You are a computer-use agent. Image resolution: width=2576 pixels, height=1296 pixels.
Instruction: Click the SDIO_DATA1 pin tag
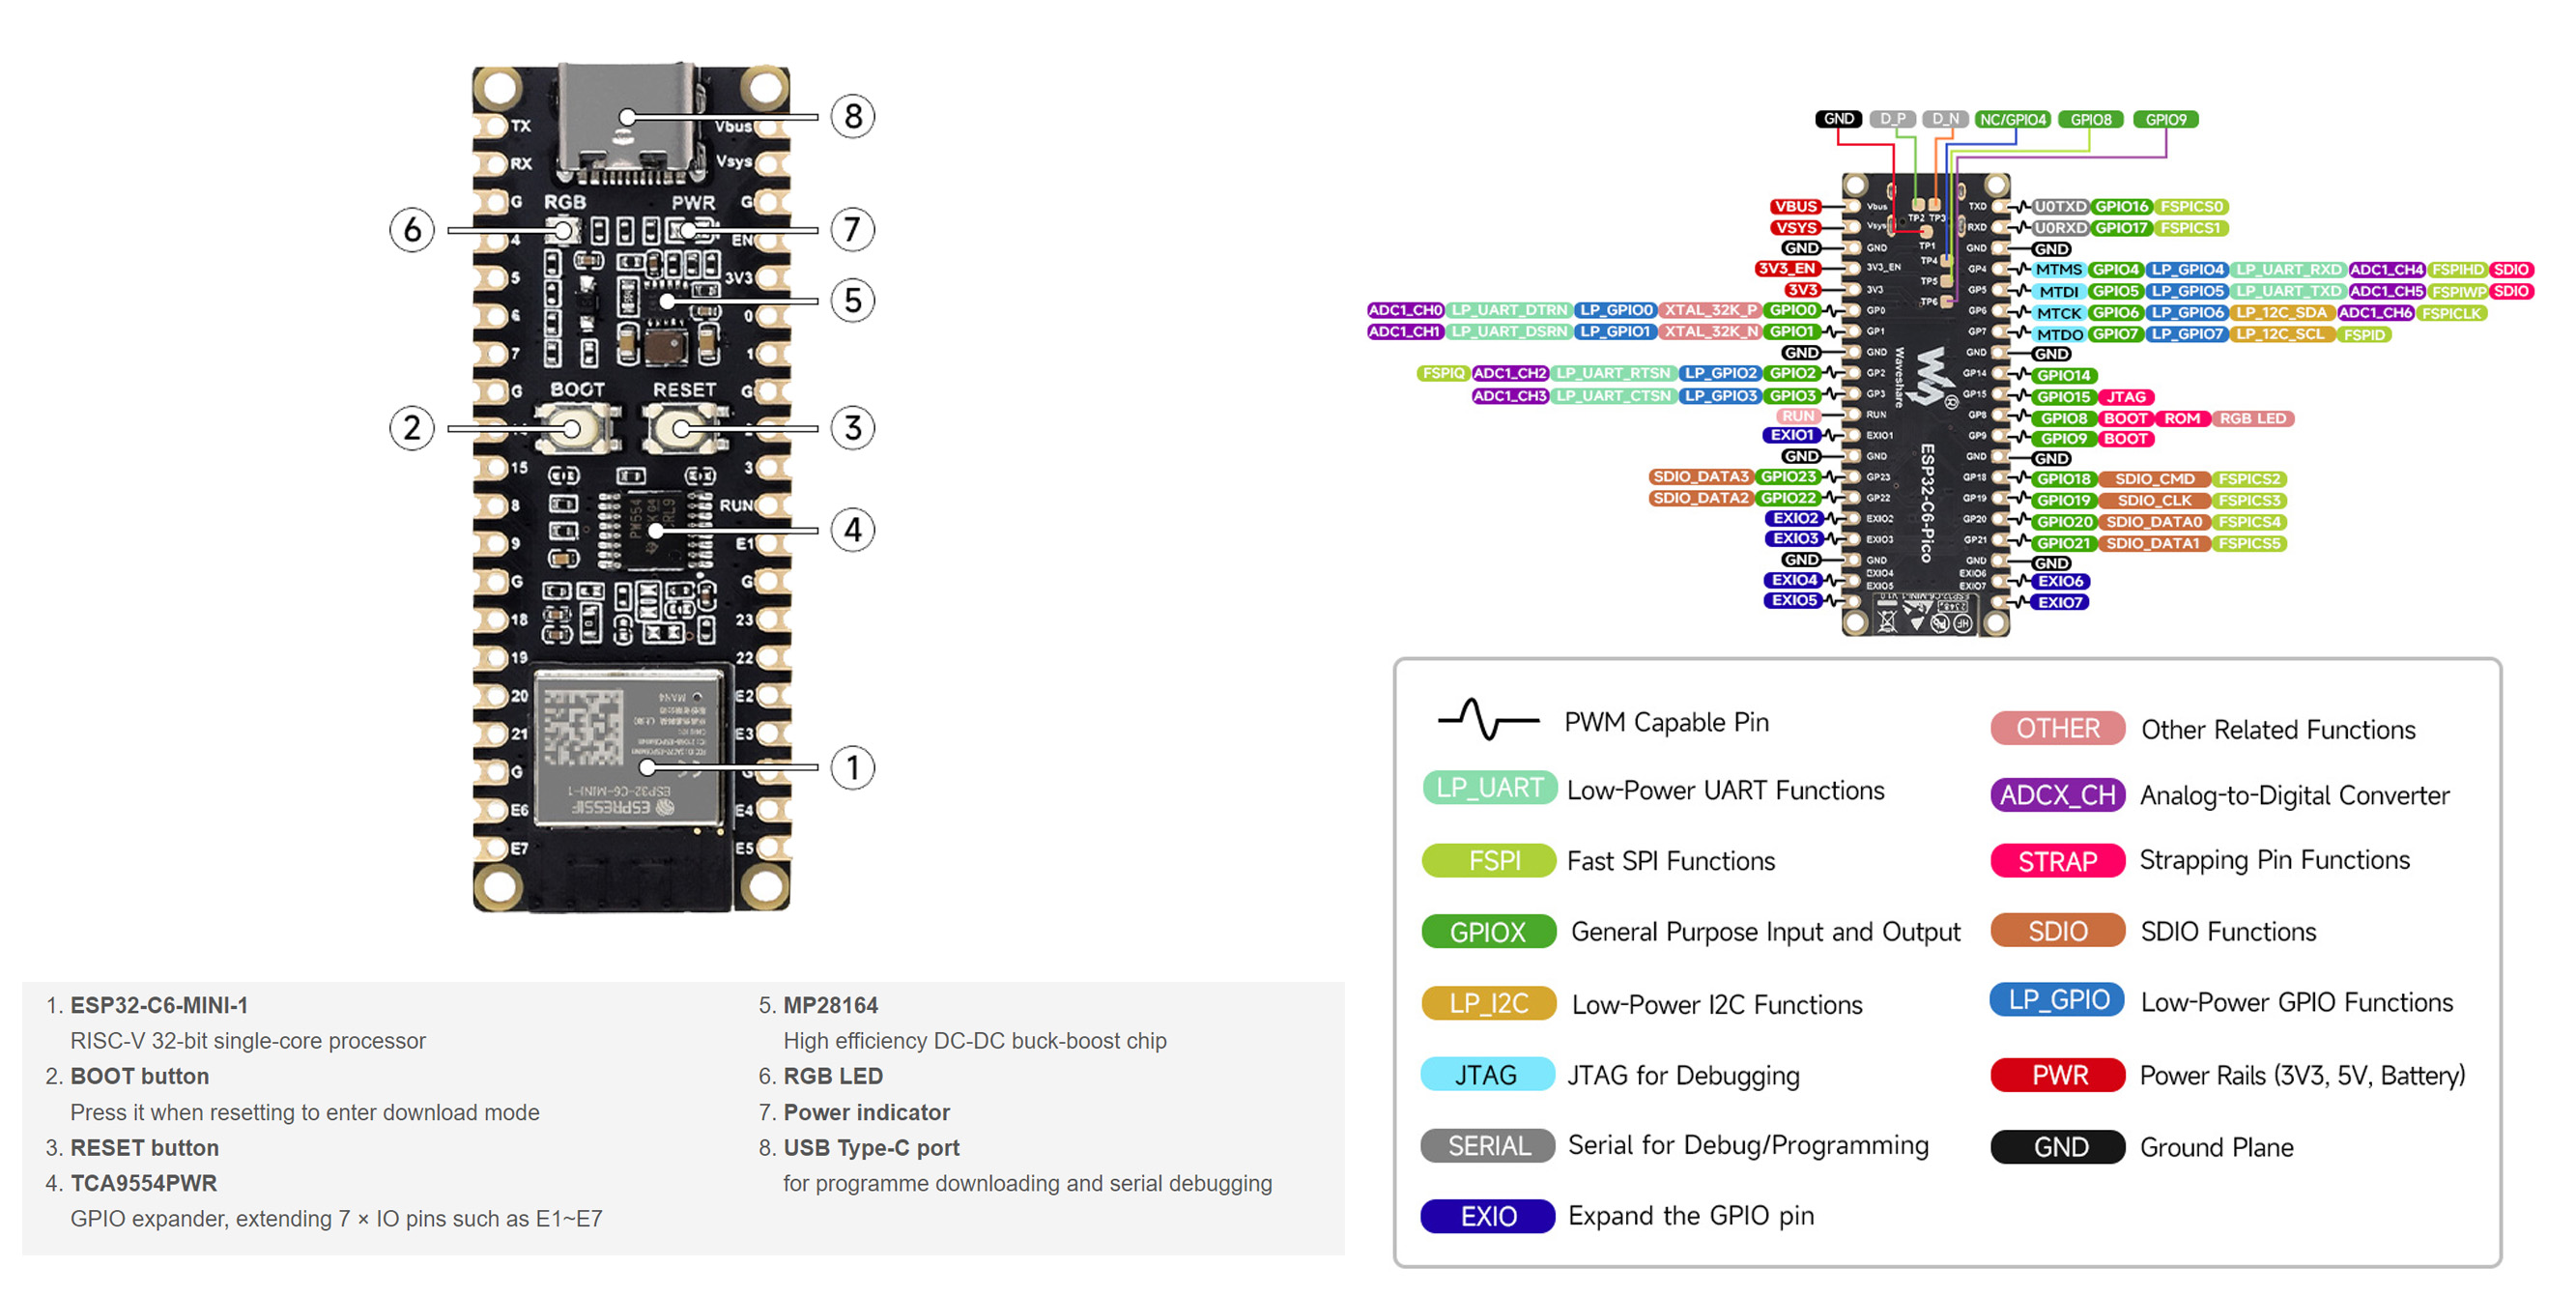tap(2154, 544)
